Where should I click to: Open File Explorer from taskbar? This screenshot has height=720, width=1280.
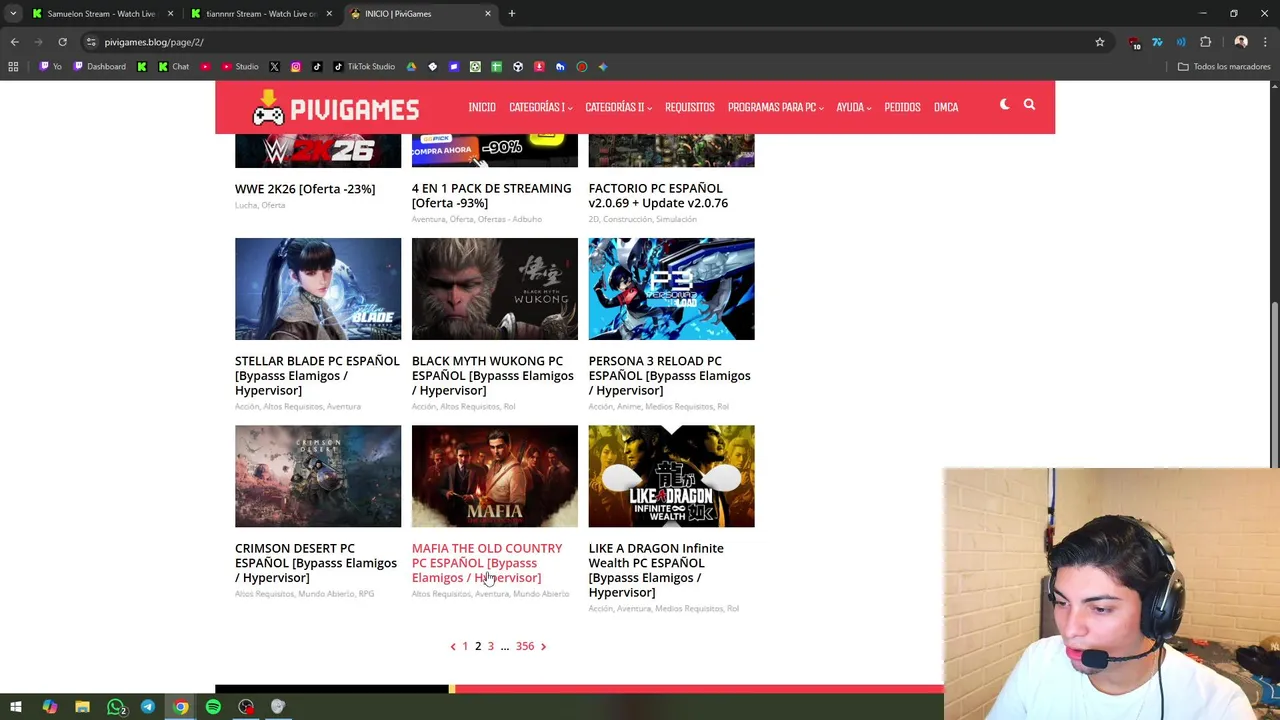pyautogui.click(x=82, y=707)
